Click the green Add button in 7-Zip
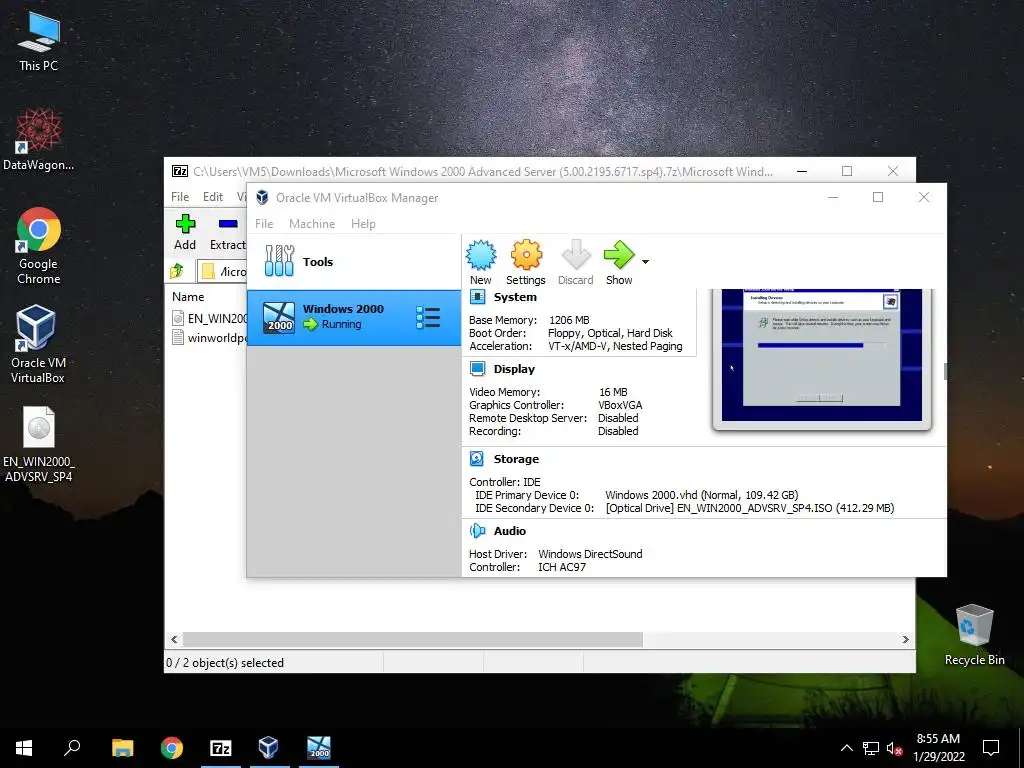1024x768 pixels. tap(185, 232)
